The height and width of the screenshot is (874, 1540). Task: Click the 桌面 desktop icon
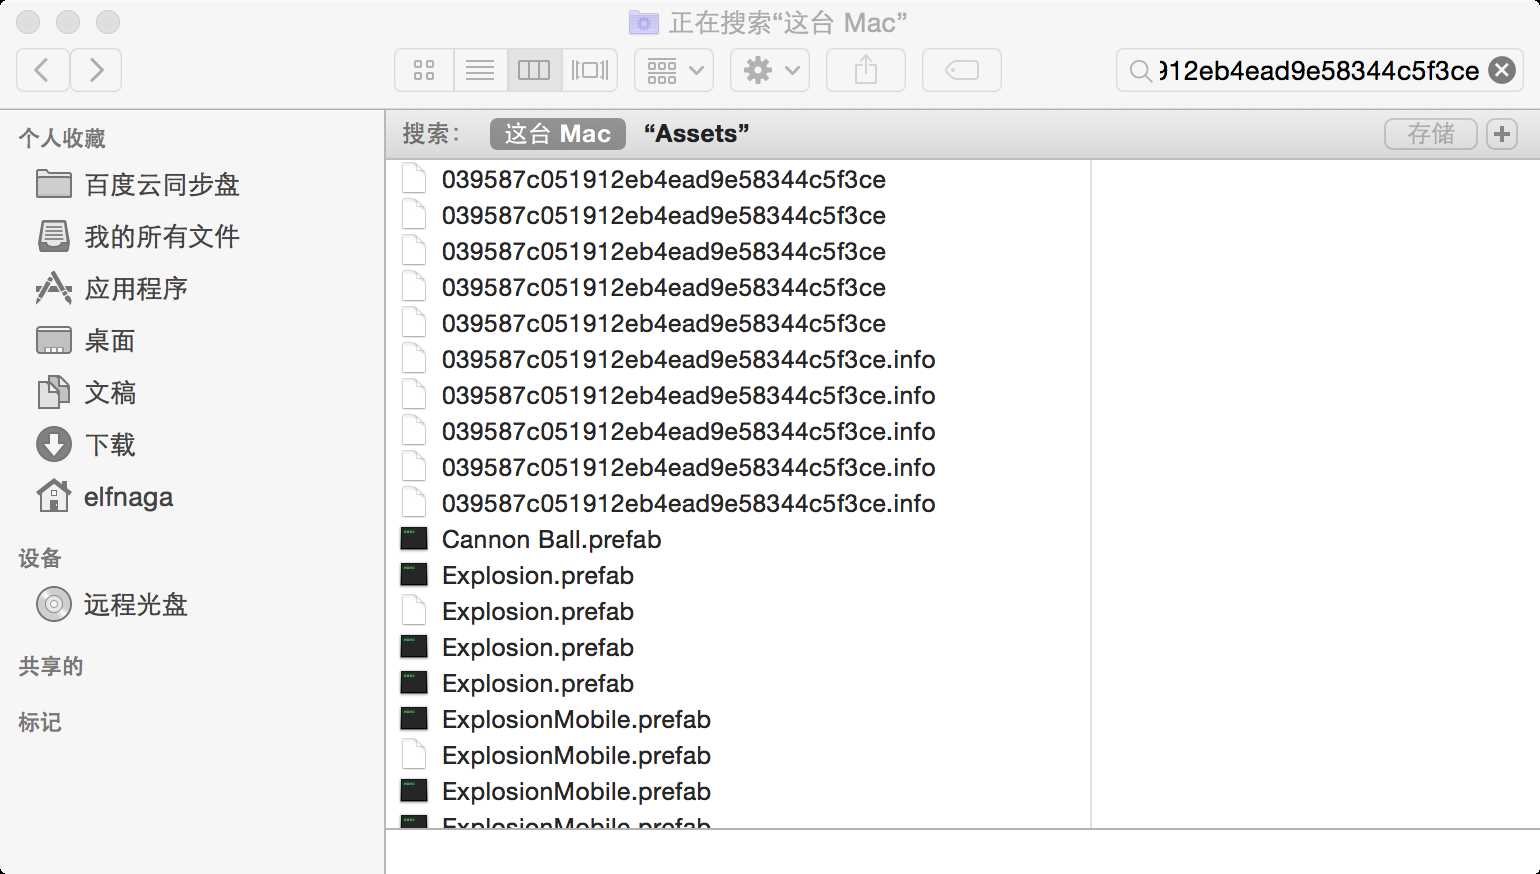coord(54,340)
